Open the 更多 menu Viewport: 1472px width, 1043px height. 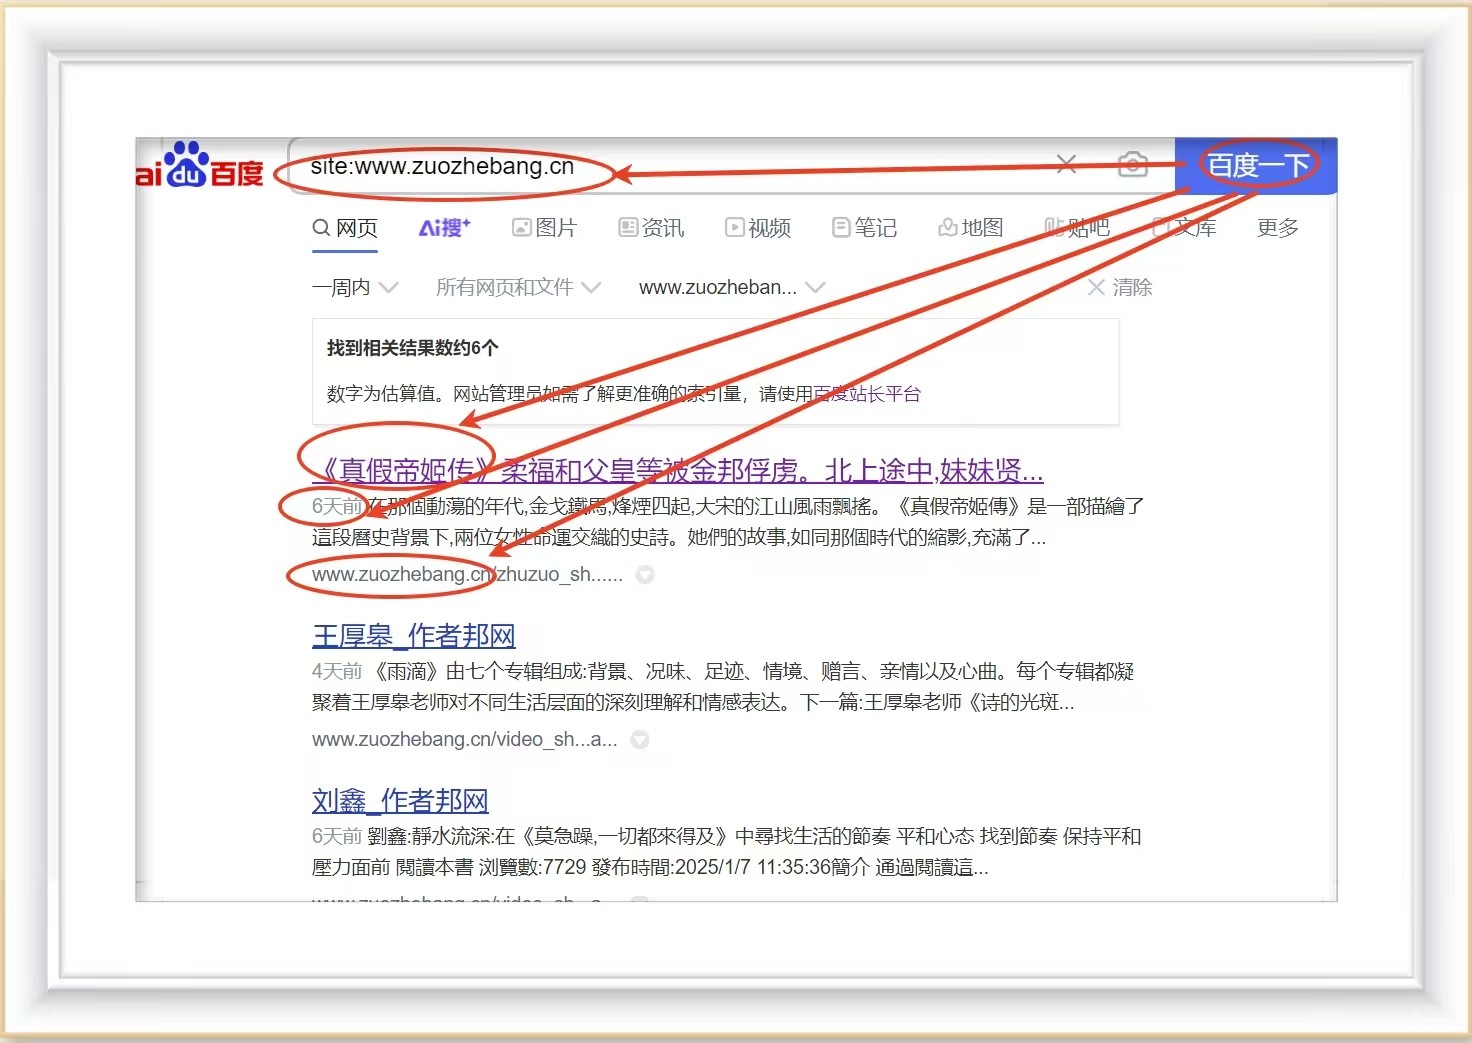(1277, 228)
